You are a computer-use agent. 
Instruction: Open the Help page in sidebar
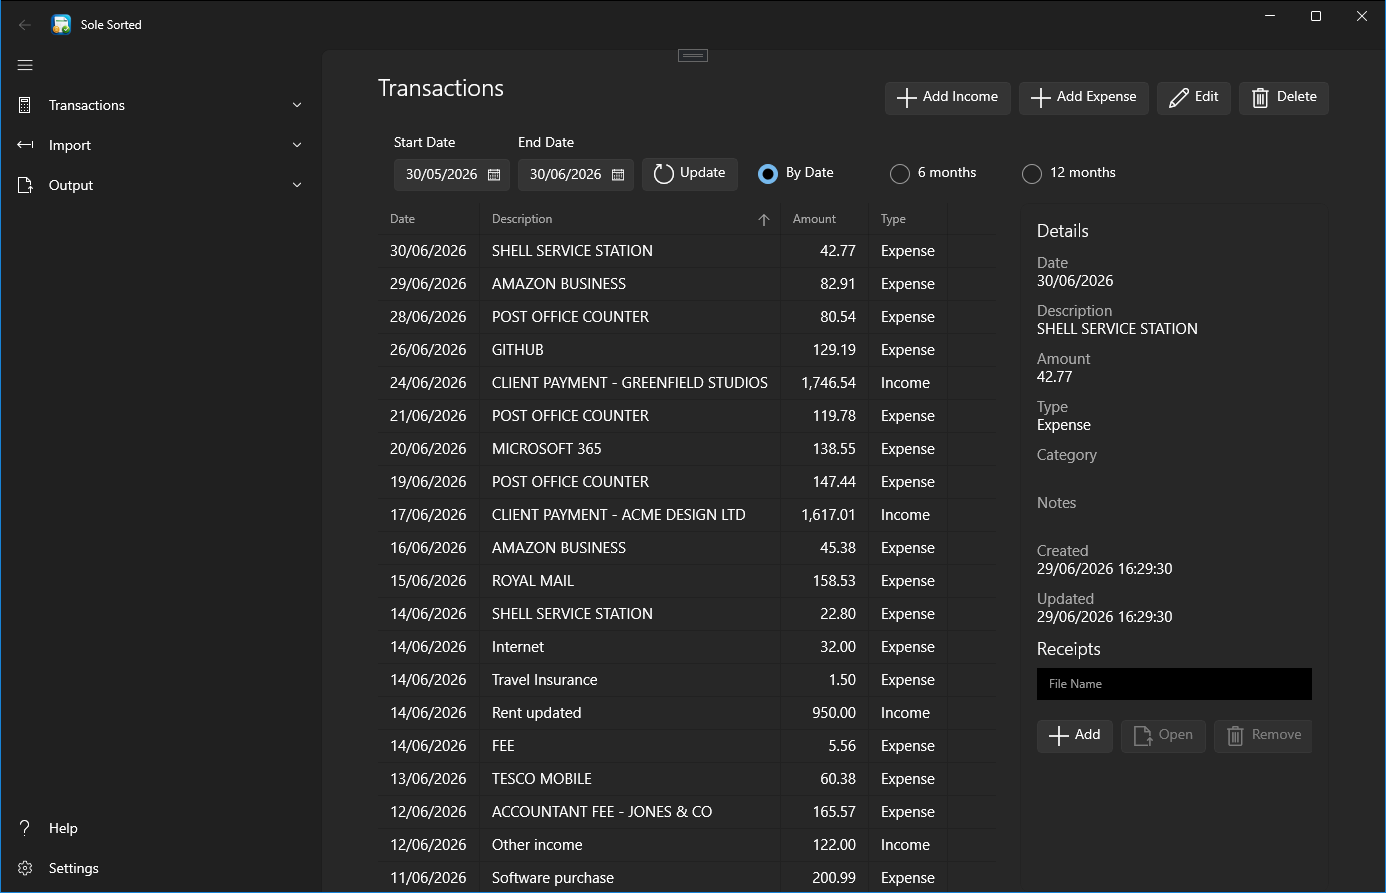click(x=63, y=828)
